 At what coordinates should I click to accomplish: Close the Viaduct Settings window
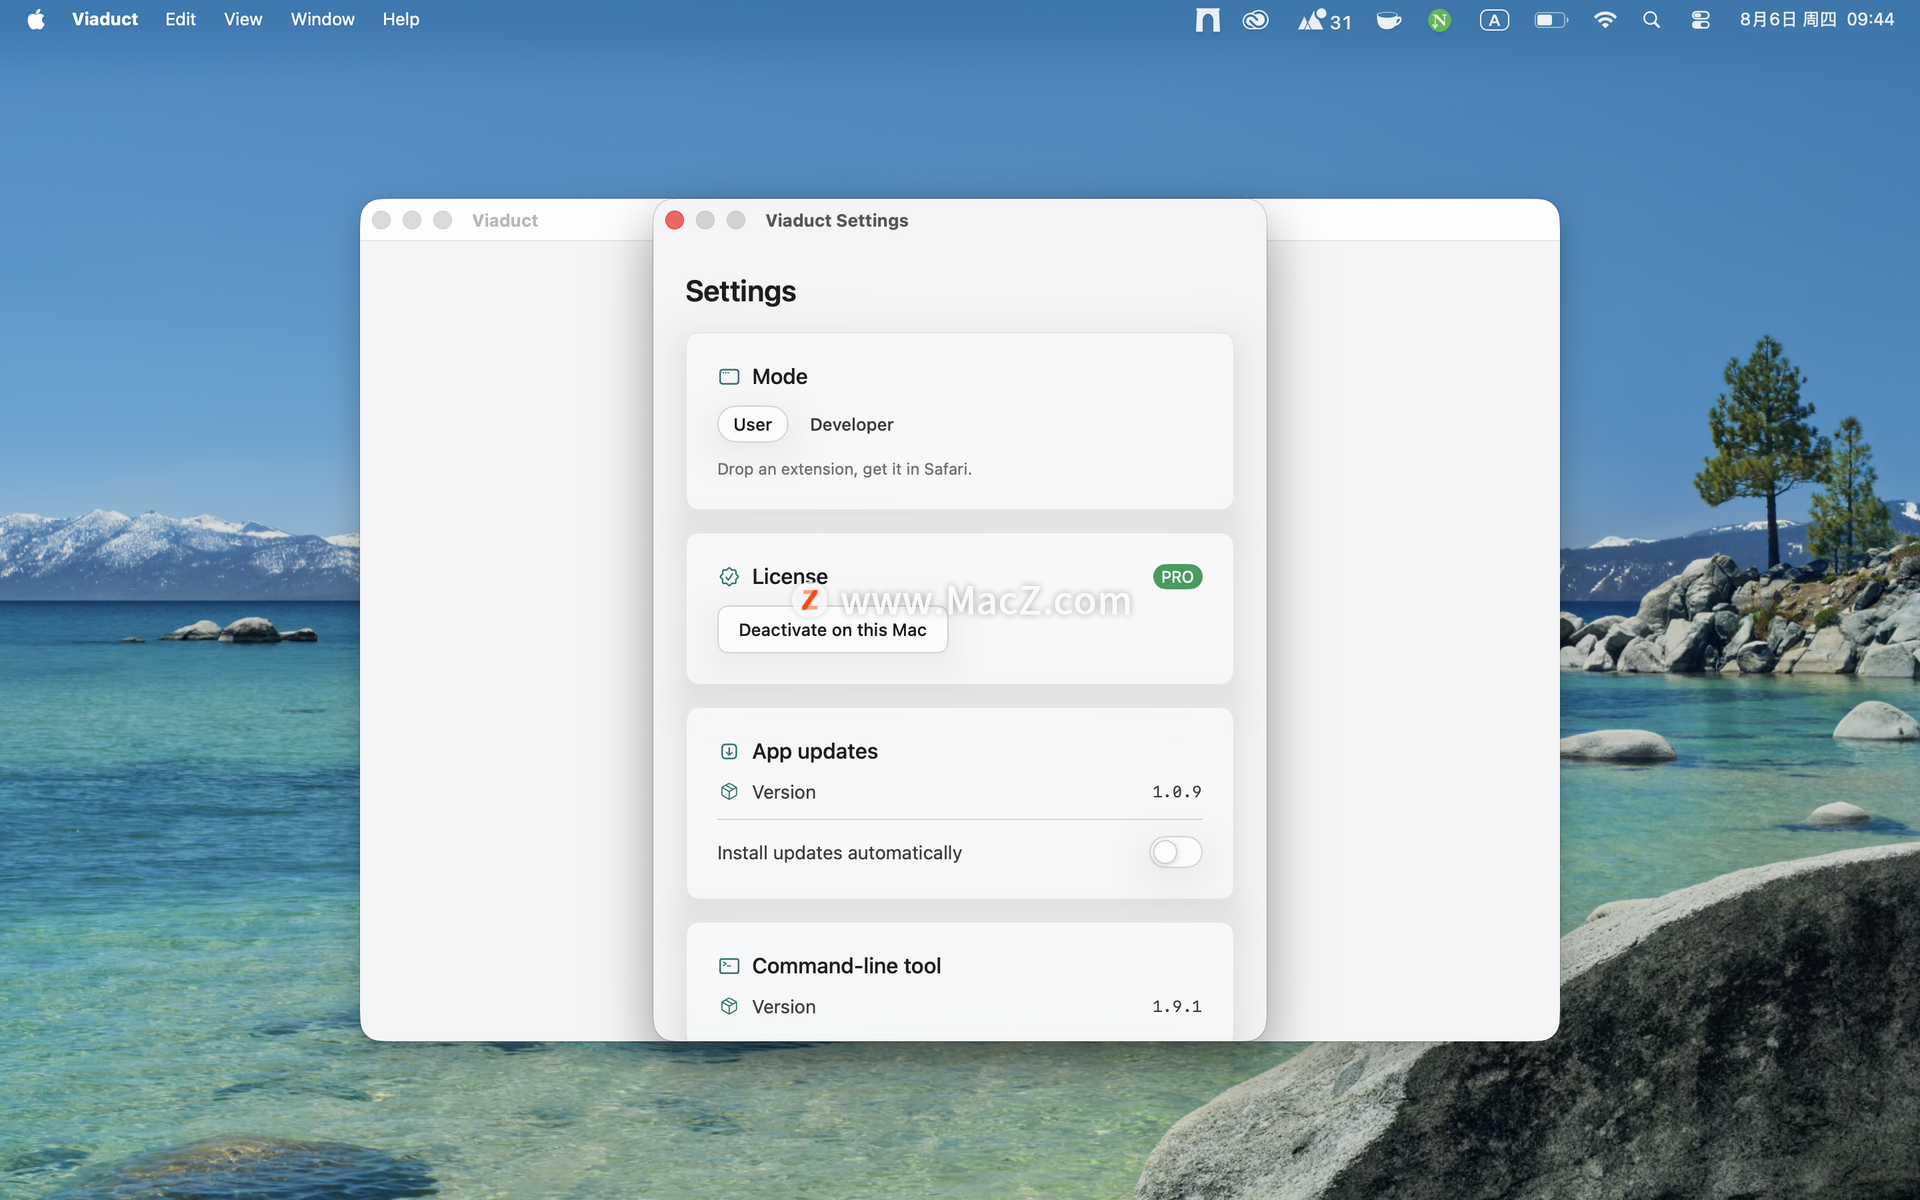click(x=675, y=220)
